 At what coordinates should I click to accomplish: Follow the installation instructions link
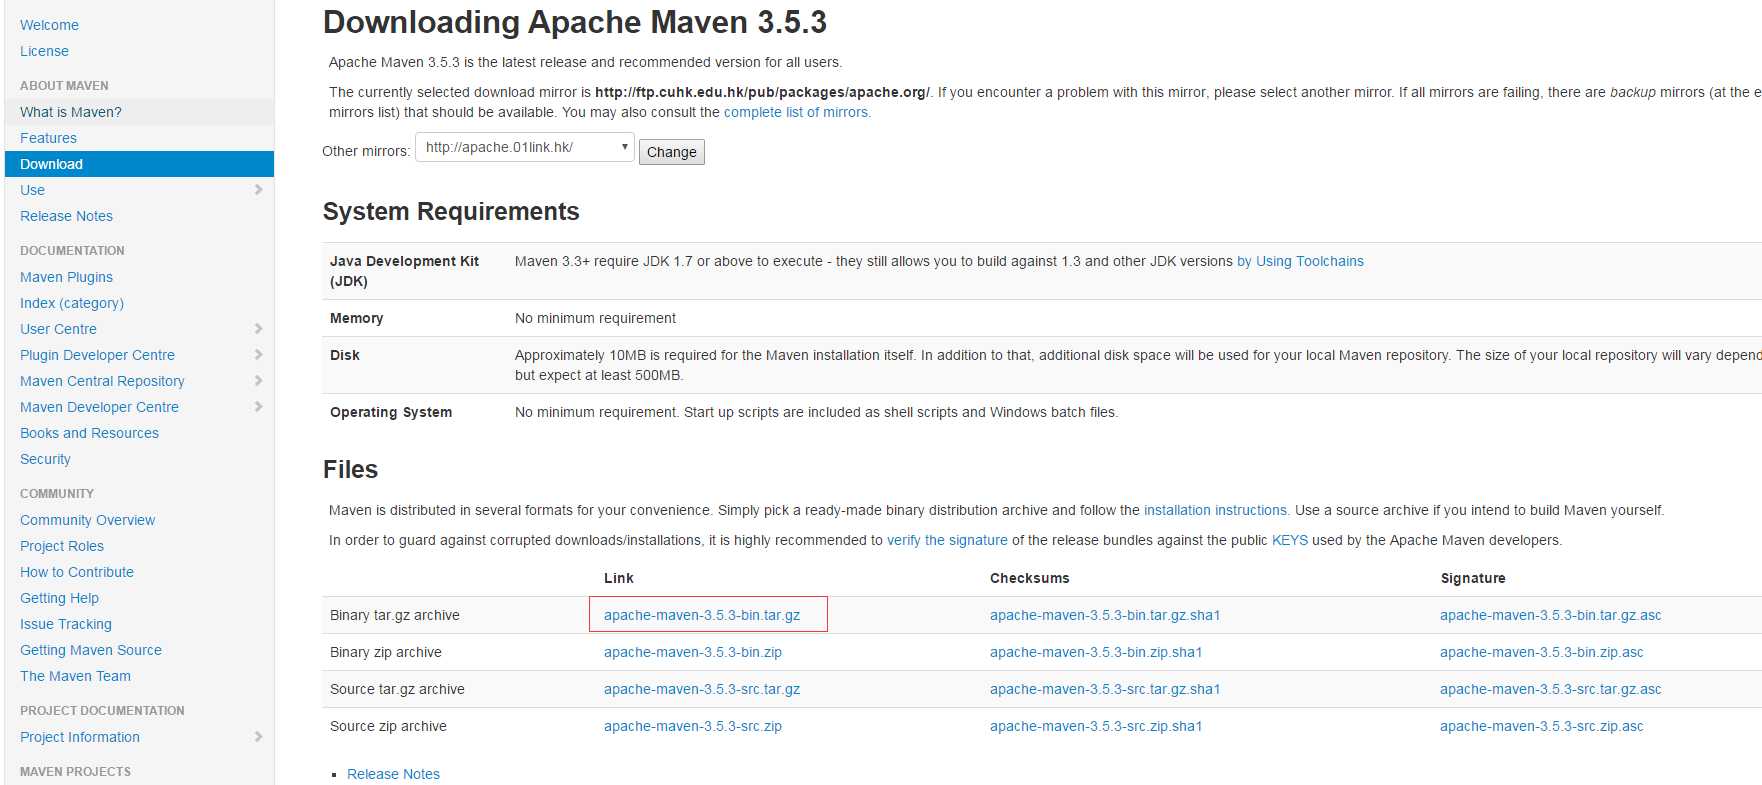pyautogui.click(x=1215, y=510)
